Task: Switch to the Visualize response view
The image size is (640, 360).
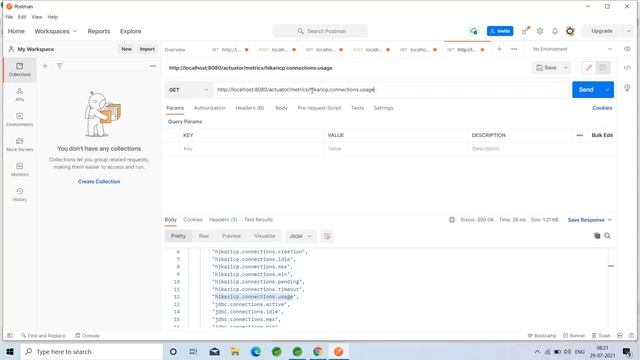Action: coord(264,236)
